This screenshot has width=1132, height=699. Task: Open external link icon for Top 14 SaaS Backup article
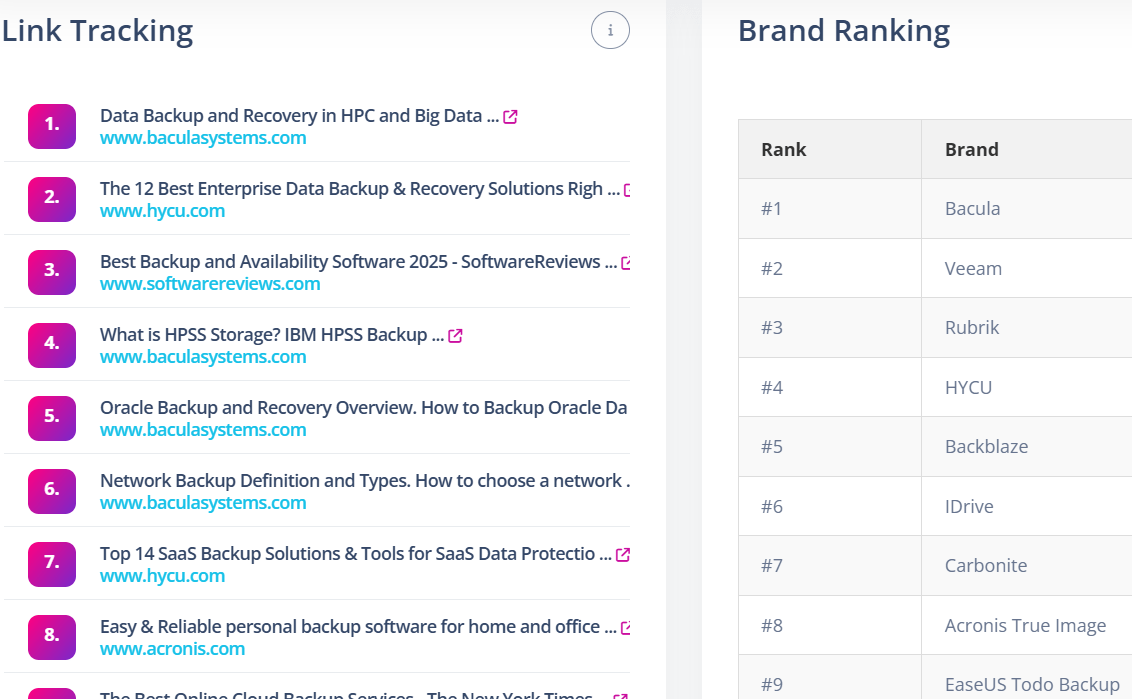622,555
